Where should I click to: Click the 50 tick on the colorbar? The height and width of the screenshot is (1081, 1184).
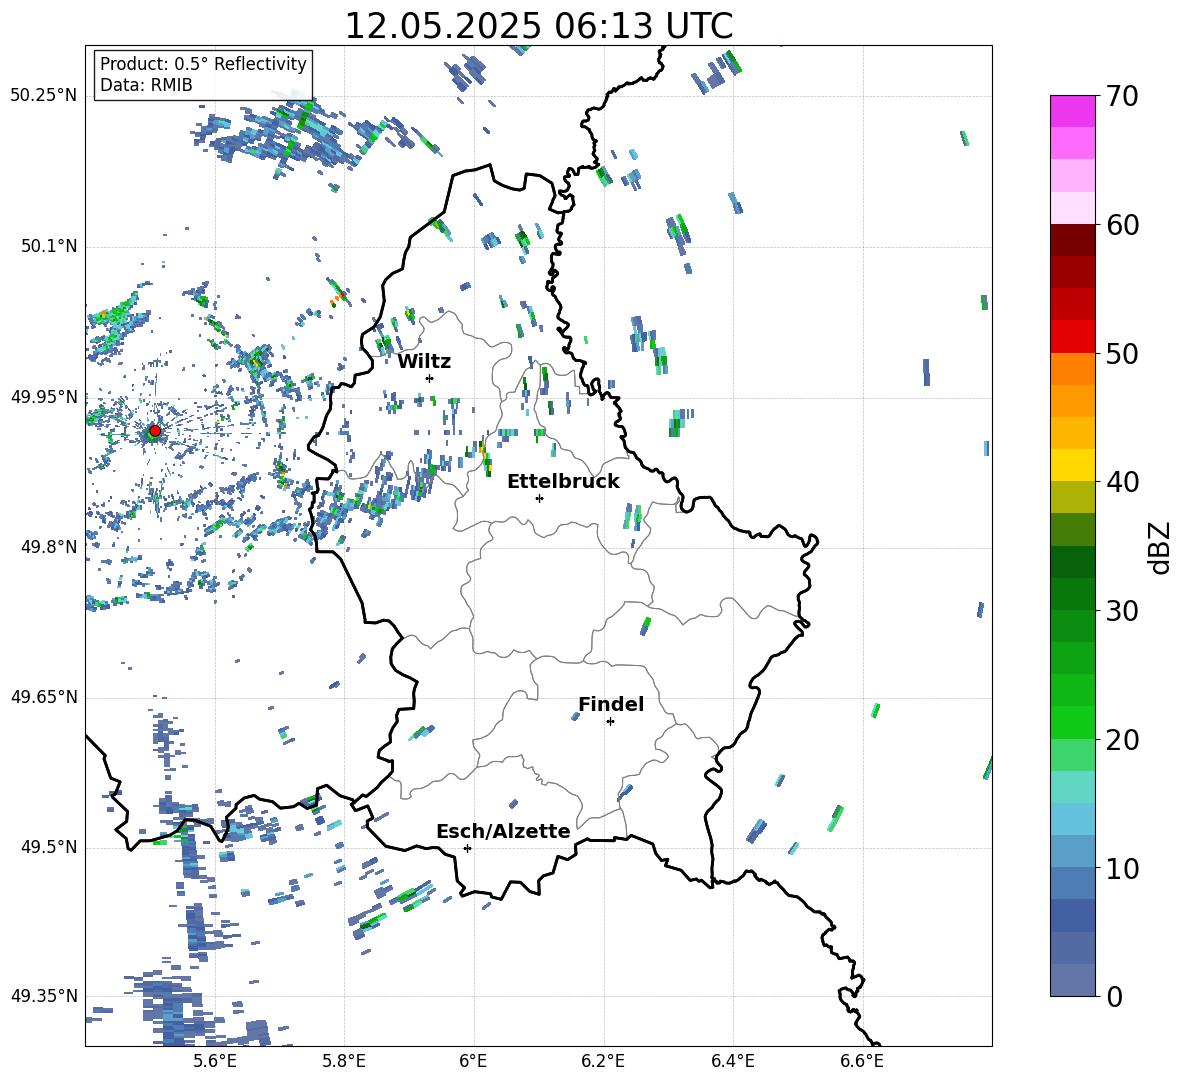[x=1122, y=353]
